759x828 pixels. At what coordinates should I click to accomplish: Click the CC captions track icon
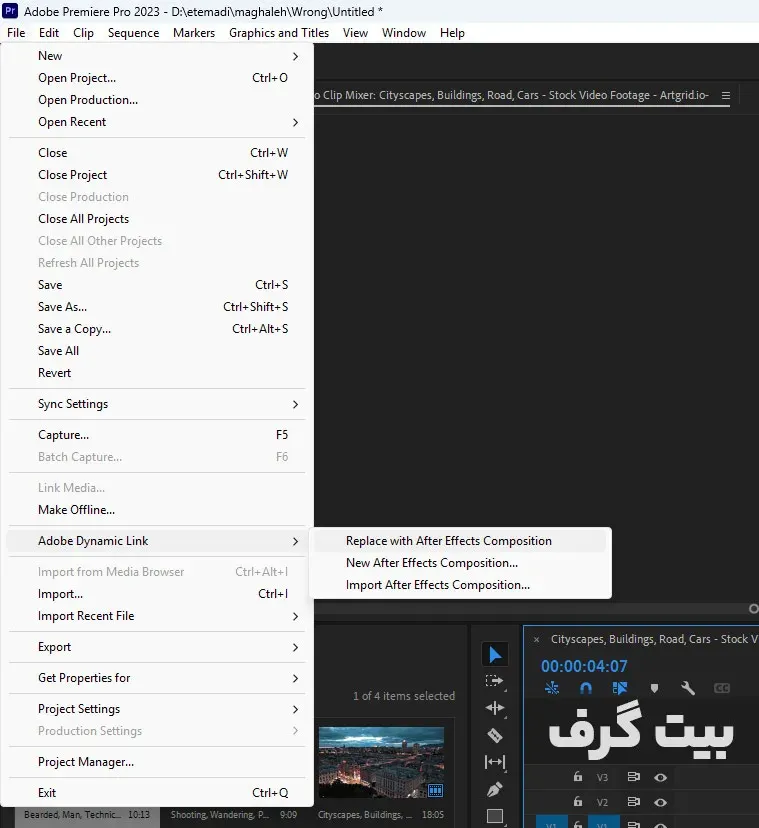tap(721, 688)
